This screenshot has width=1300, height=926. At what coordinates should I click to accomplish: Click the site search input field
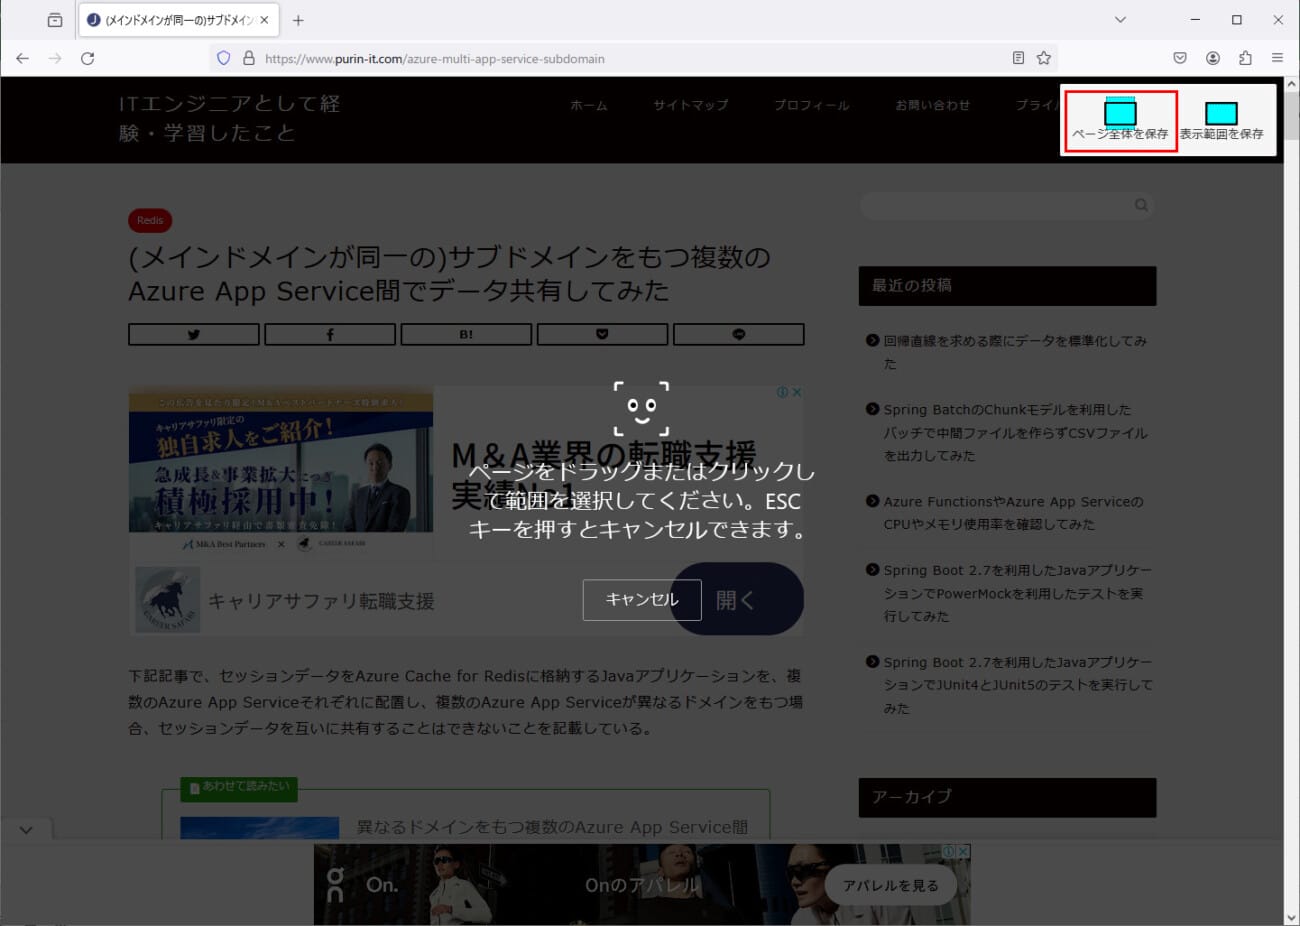(995, 205)
